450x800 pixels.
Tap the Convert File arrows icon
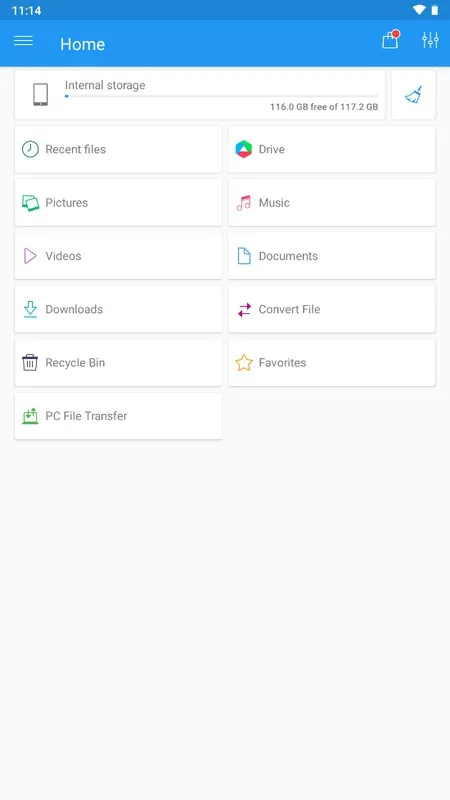pos(244,309)
